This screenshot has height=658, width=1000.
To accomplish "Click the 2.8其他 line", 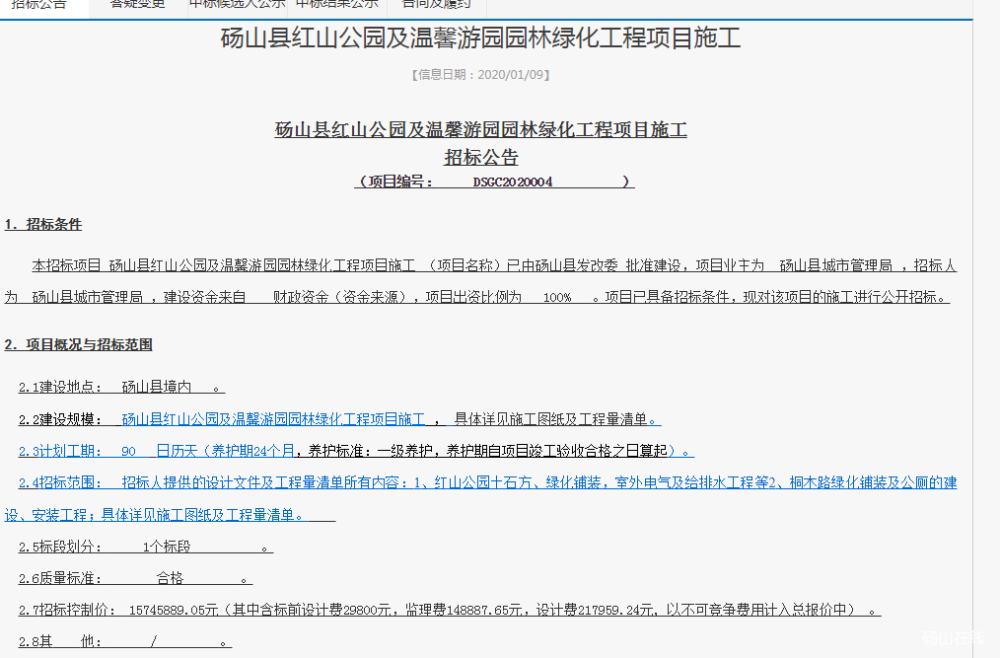I will pyautogui.click(x=125, y=641).
